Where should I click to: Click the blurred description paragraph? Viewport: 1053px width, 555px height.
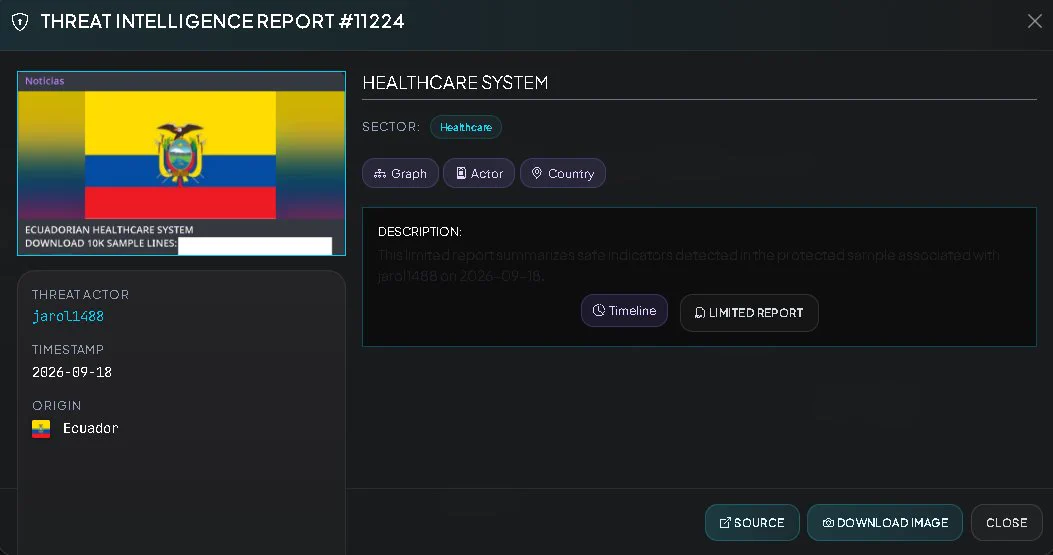point(688,265)
